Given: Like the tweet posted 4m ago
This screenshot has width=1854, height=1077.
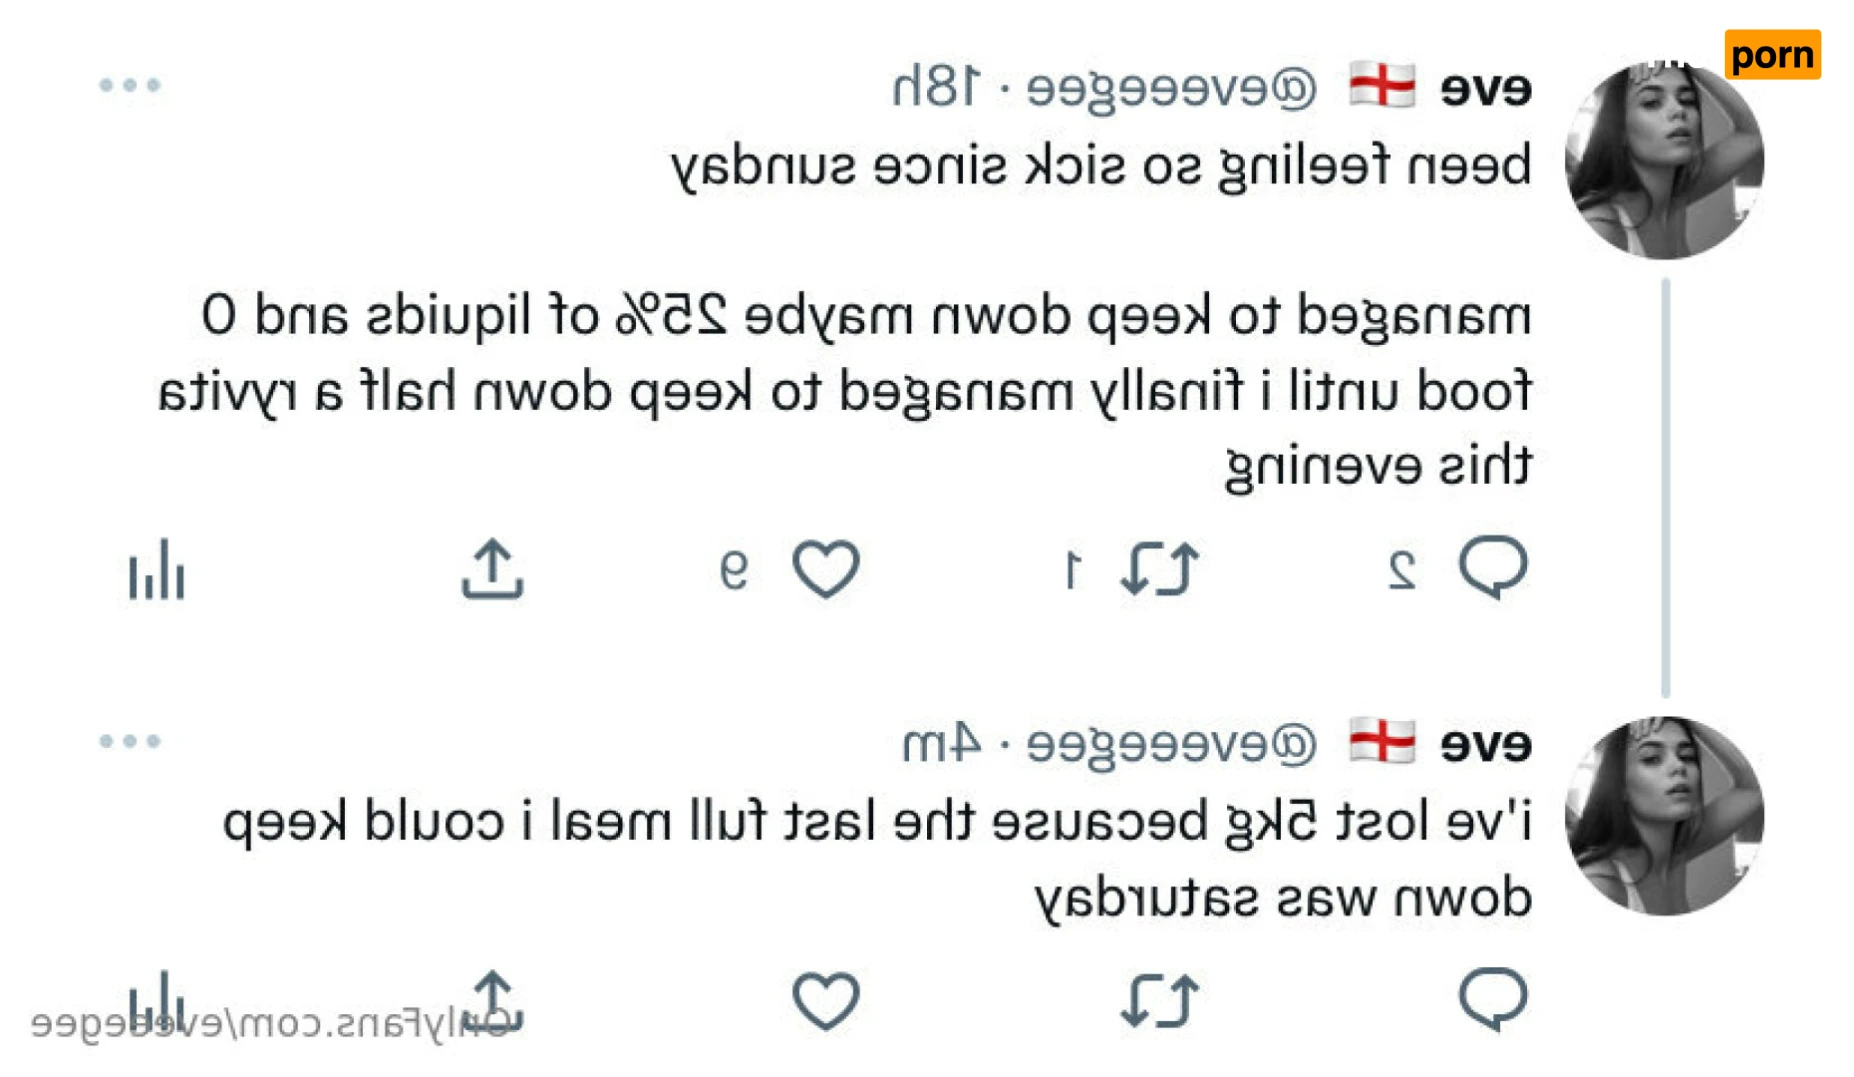Looking at the screenshot, I should (825, 1000).
